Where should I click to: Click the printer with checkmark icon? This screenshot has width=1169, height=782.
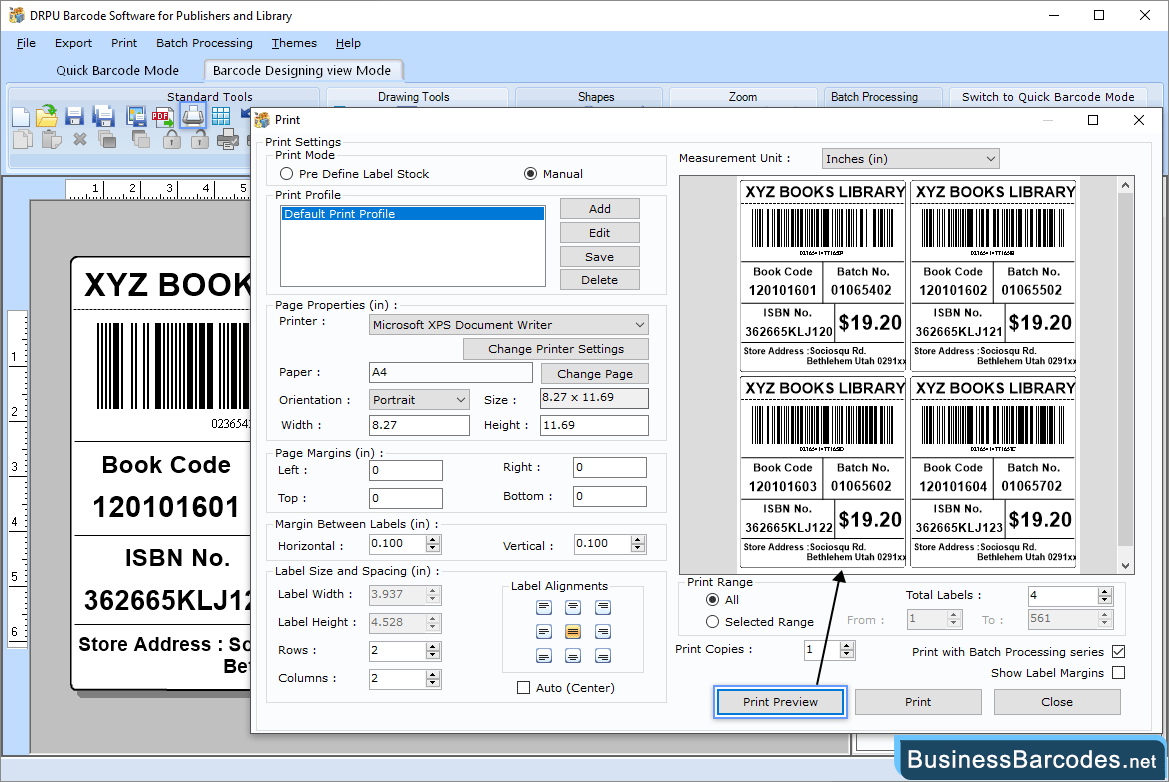pos(227,139)
